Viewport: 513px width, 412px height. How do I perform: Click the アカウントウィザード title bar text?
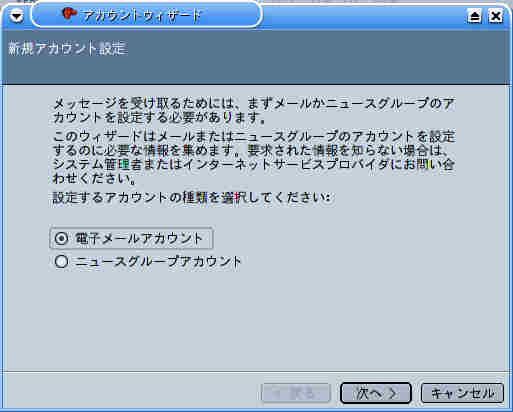tap(142, 15)
